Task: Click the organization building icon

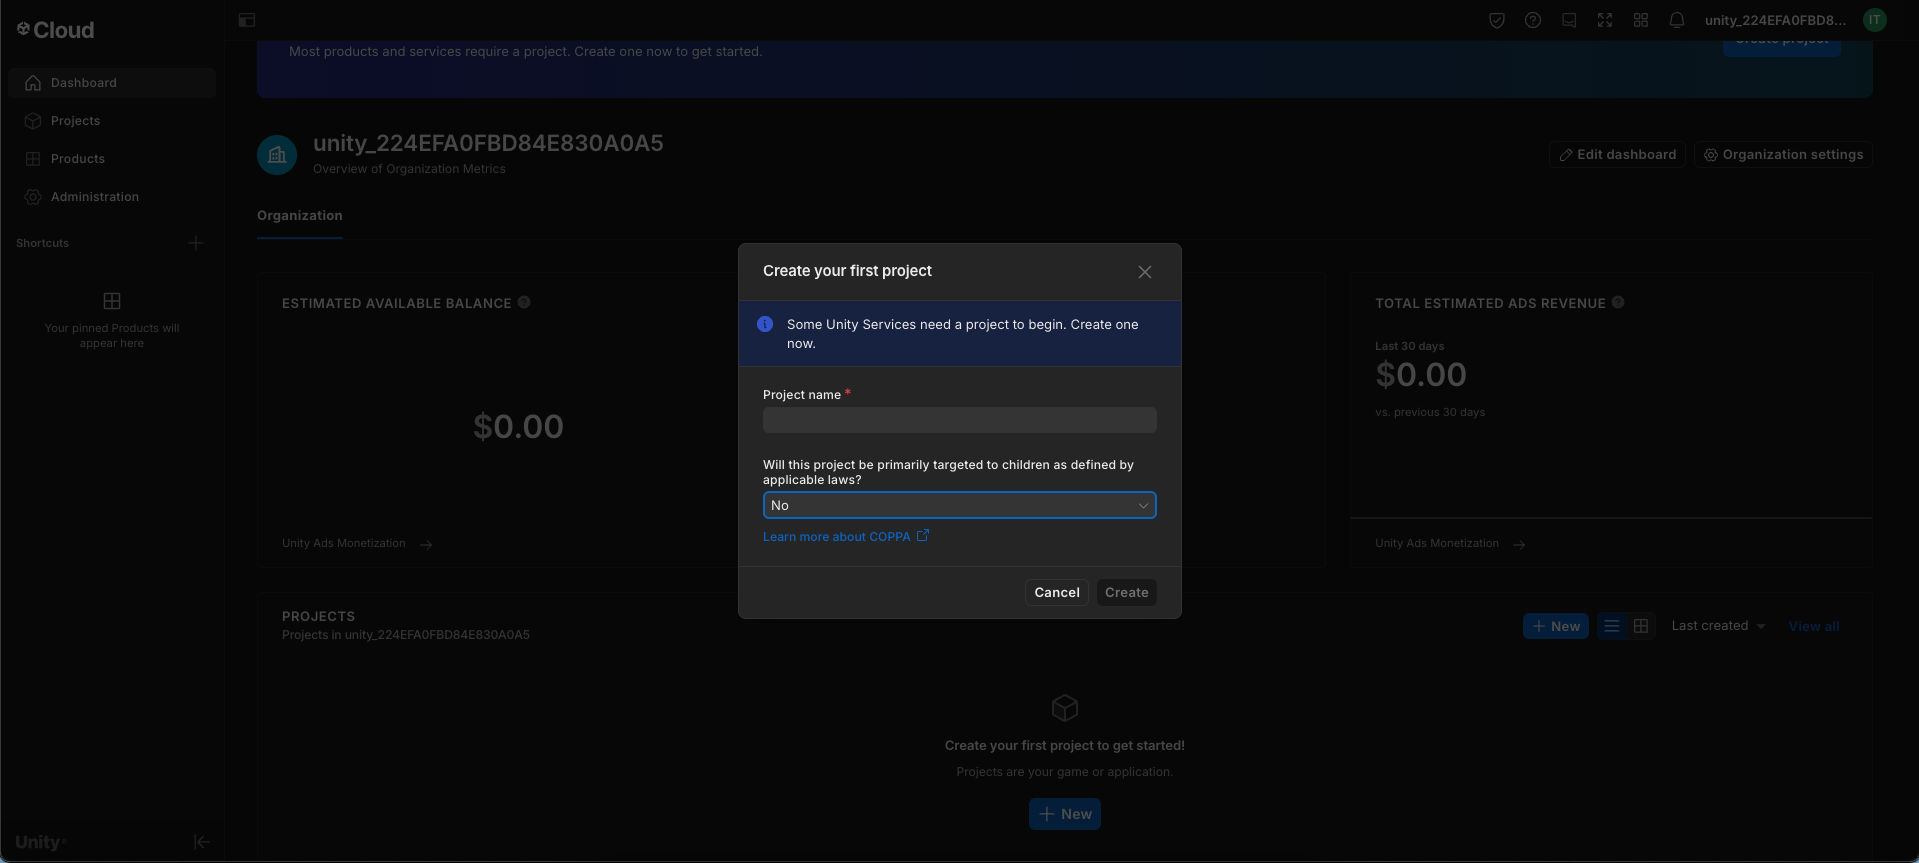Action: point(277,155)
